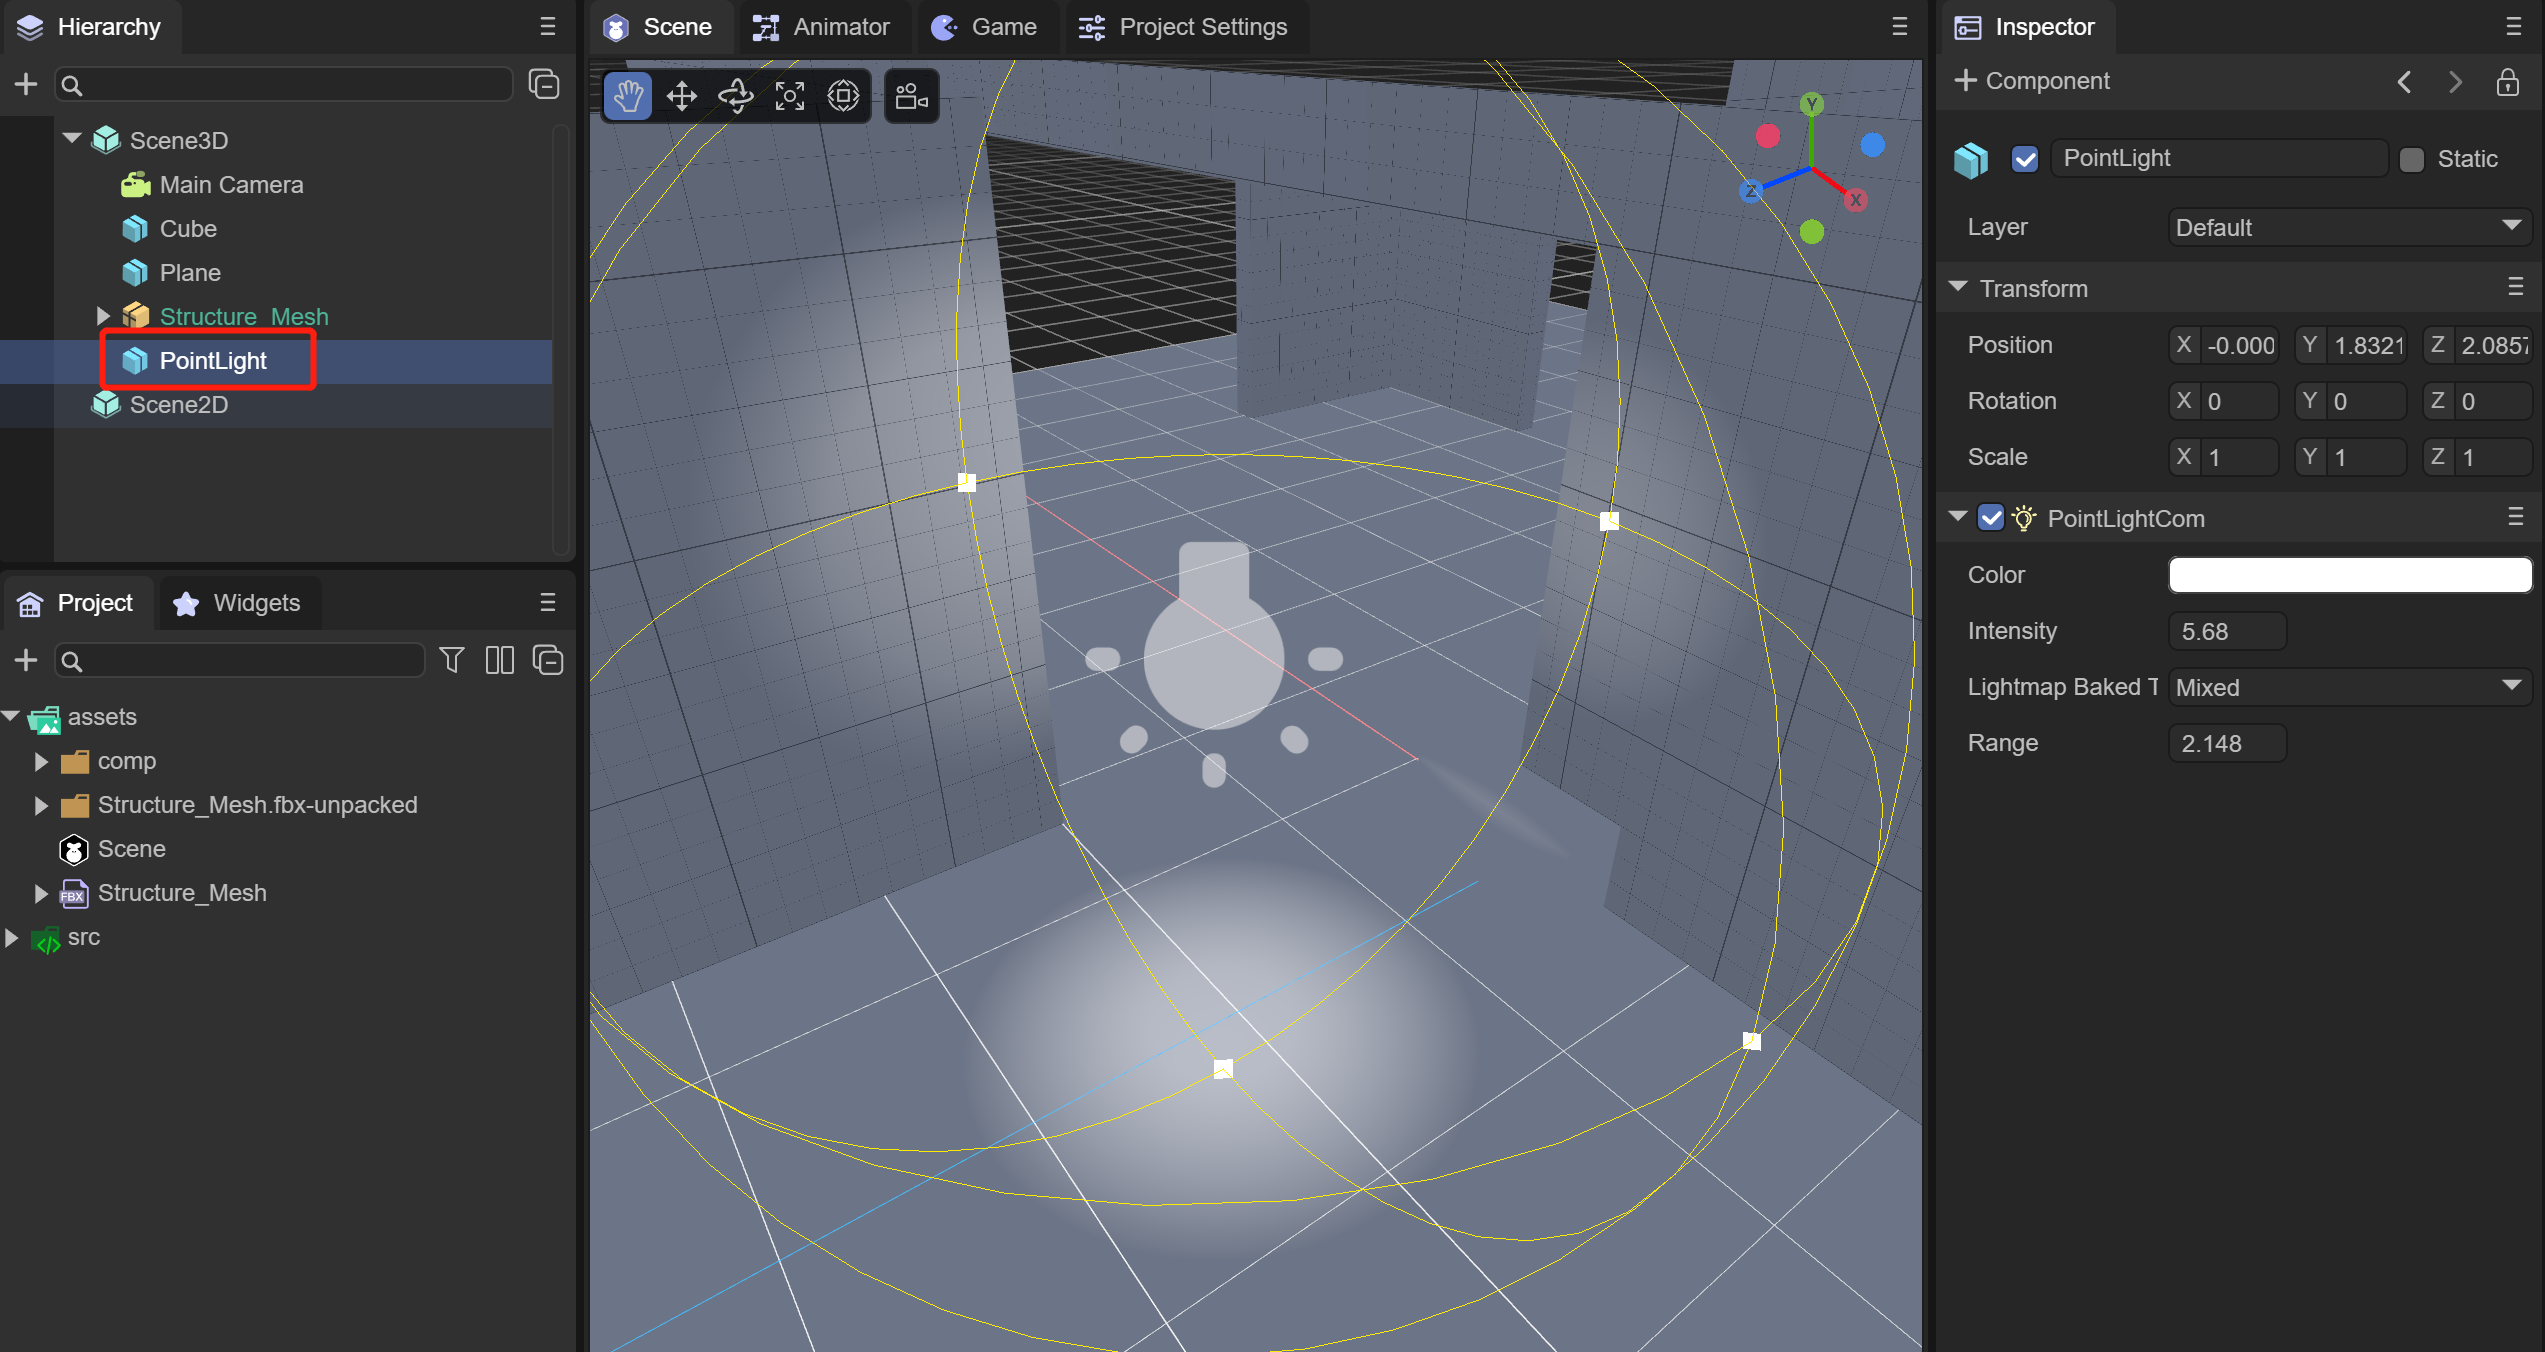This screenshot has width=2545, height=1352.
Task: Select the Move tool in scene toolbar
Action: click(681, 96)
